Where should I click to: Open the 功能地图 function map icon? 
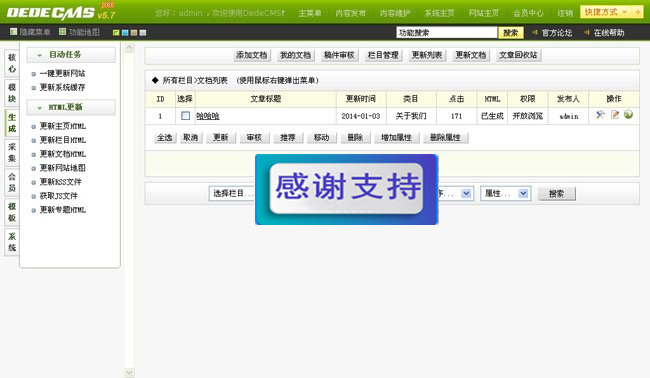tap(63, 32)
